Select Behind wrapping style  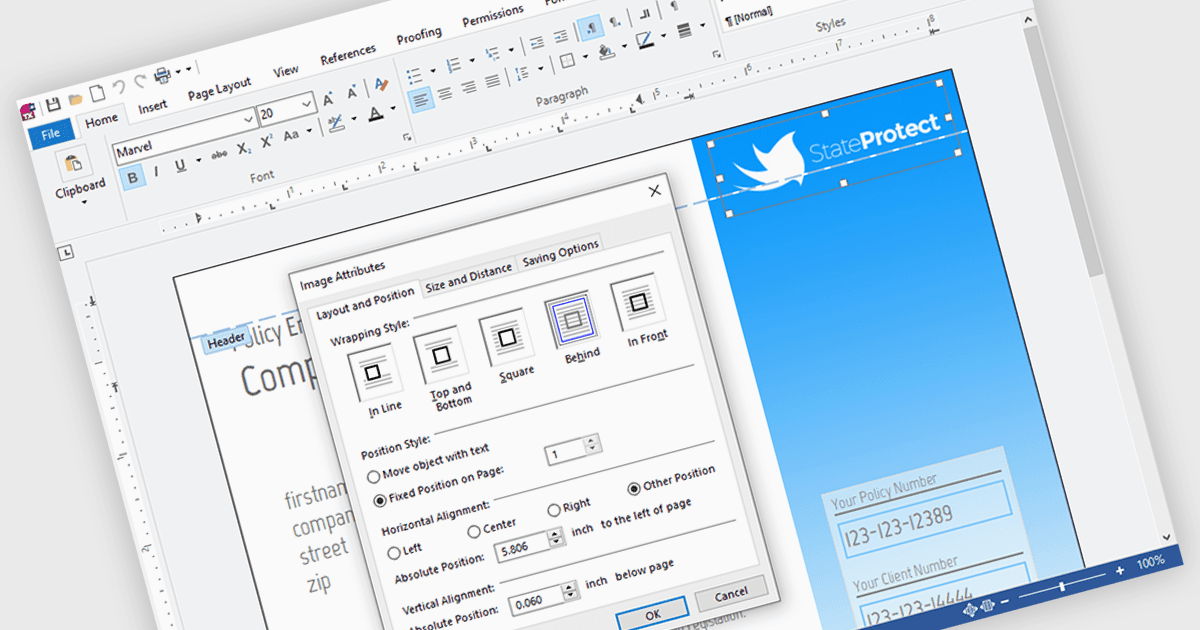(x=573, y=322)
